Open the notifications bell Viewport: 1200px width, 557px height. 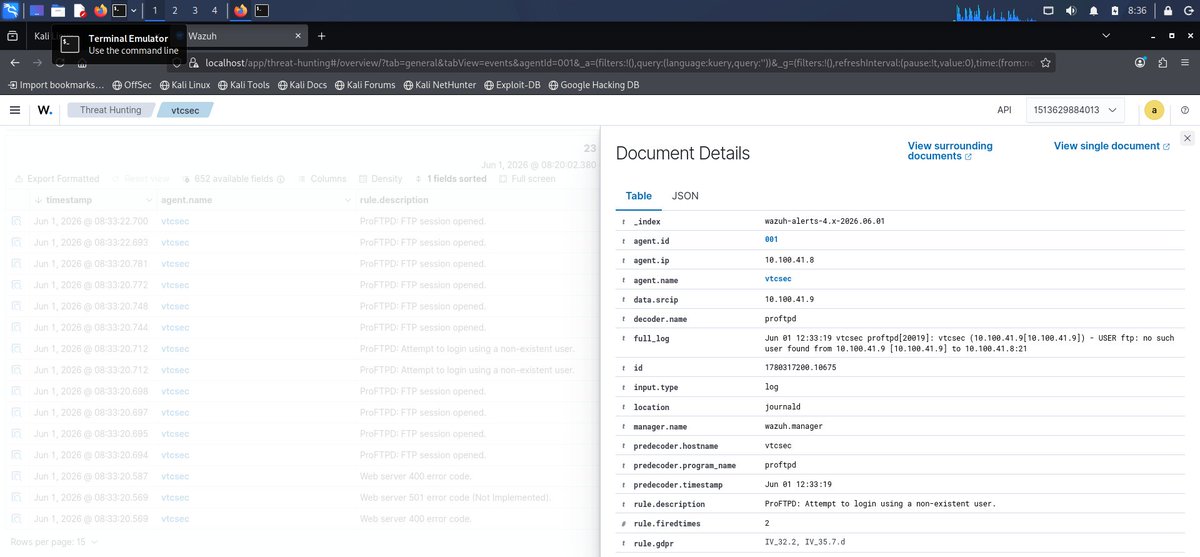coord(1093,10)
